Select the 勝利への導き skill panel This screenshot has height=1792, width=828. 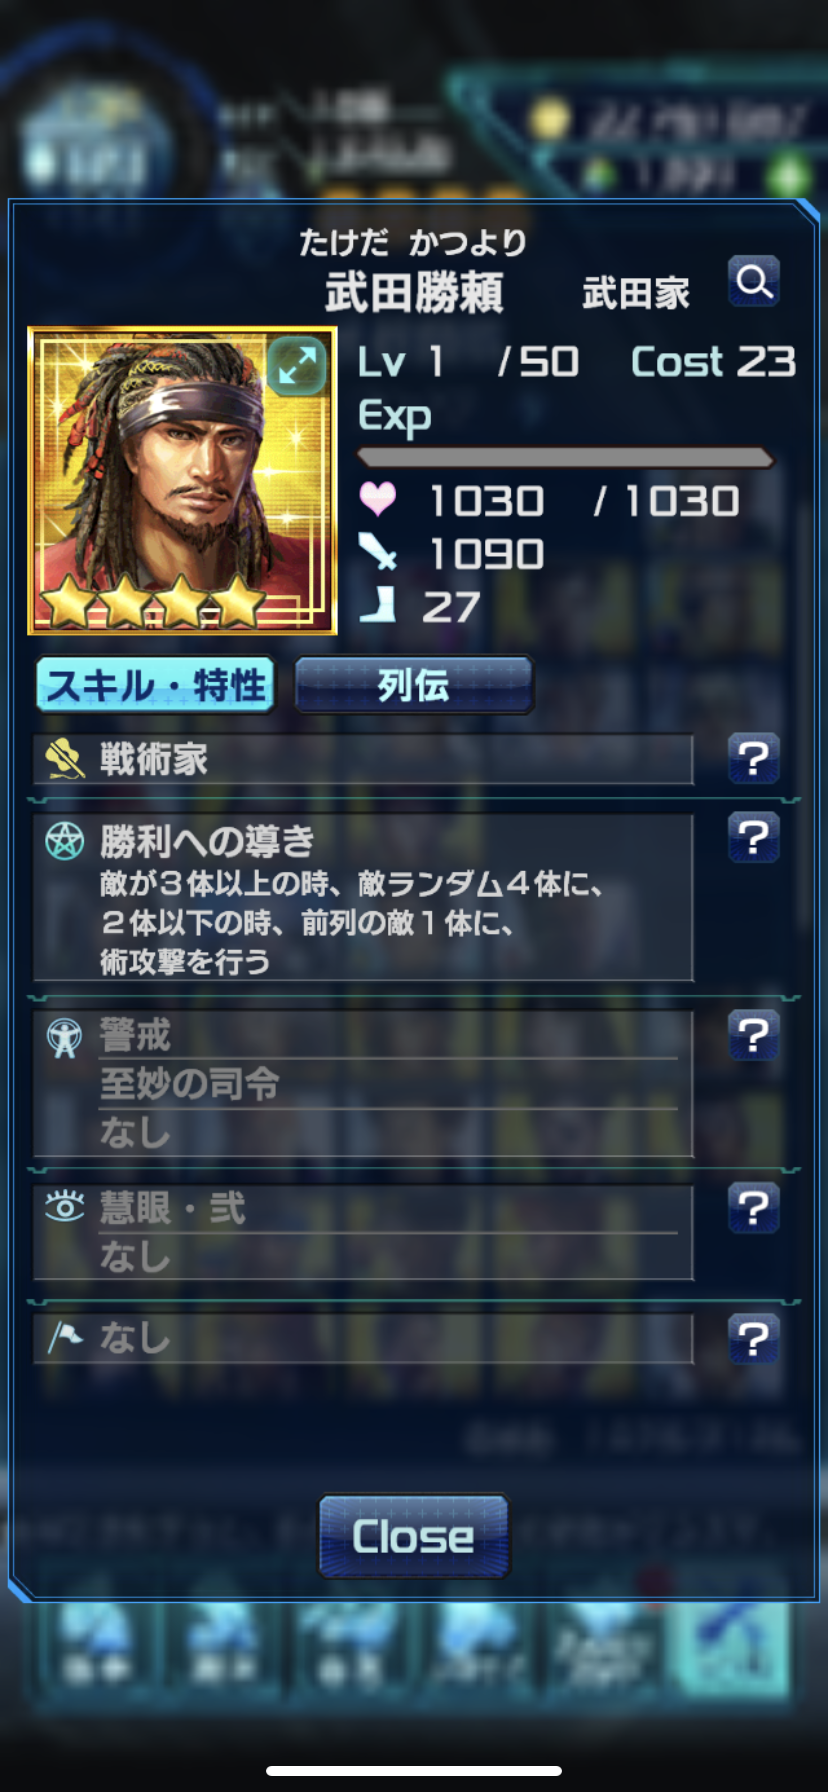coord(363,897)
